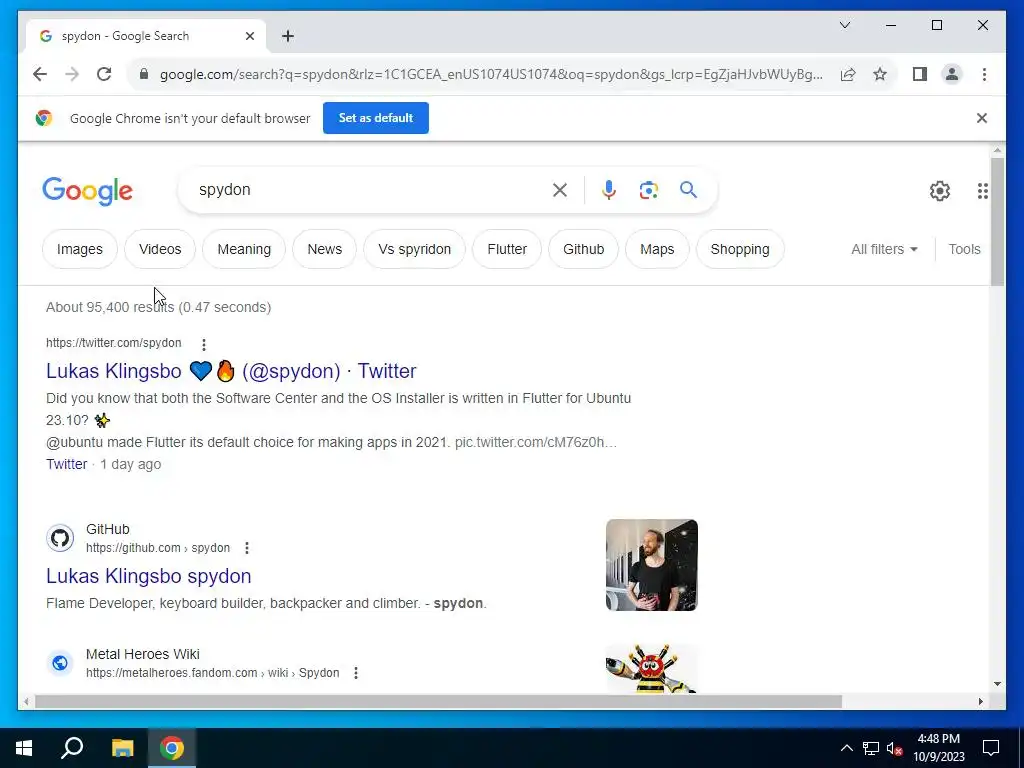This screenshot has height=768, width=1024.
Task: Open Windows taskbar search
Action: [x=72, y=748]
